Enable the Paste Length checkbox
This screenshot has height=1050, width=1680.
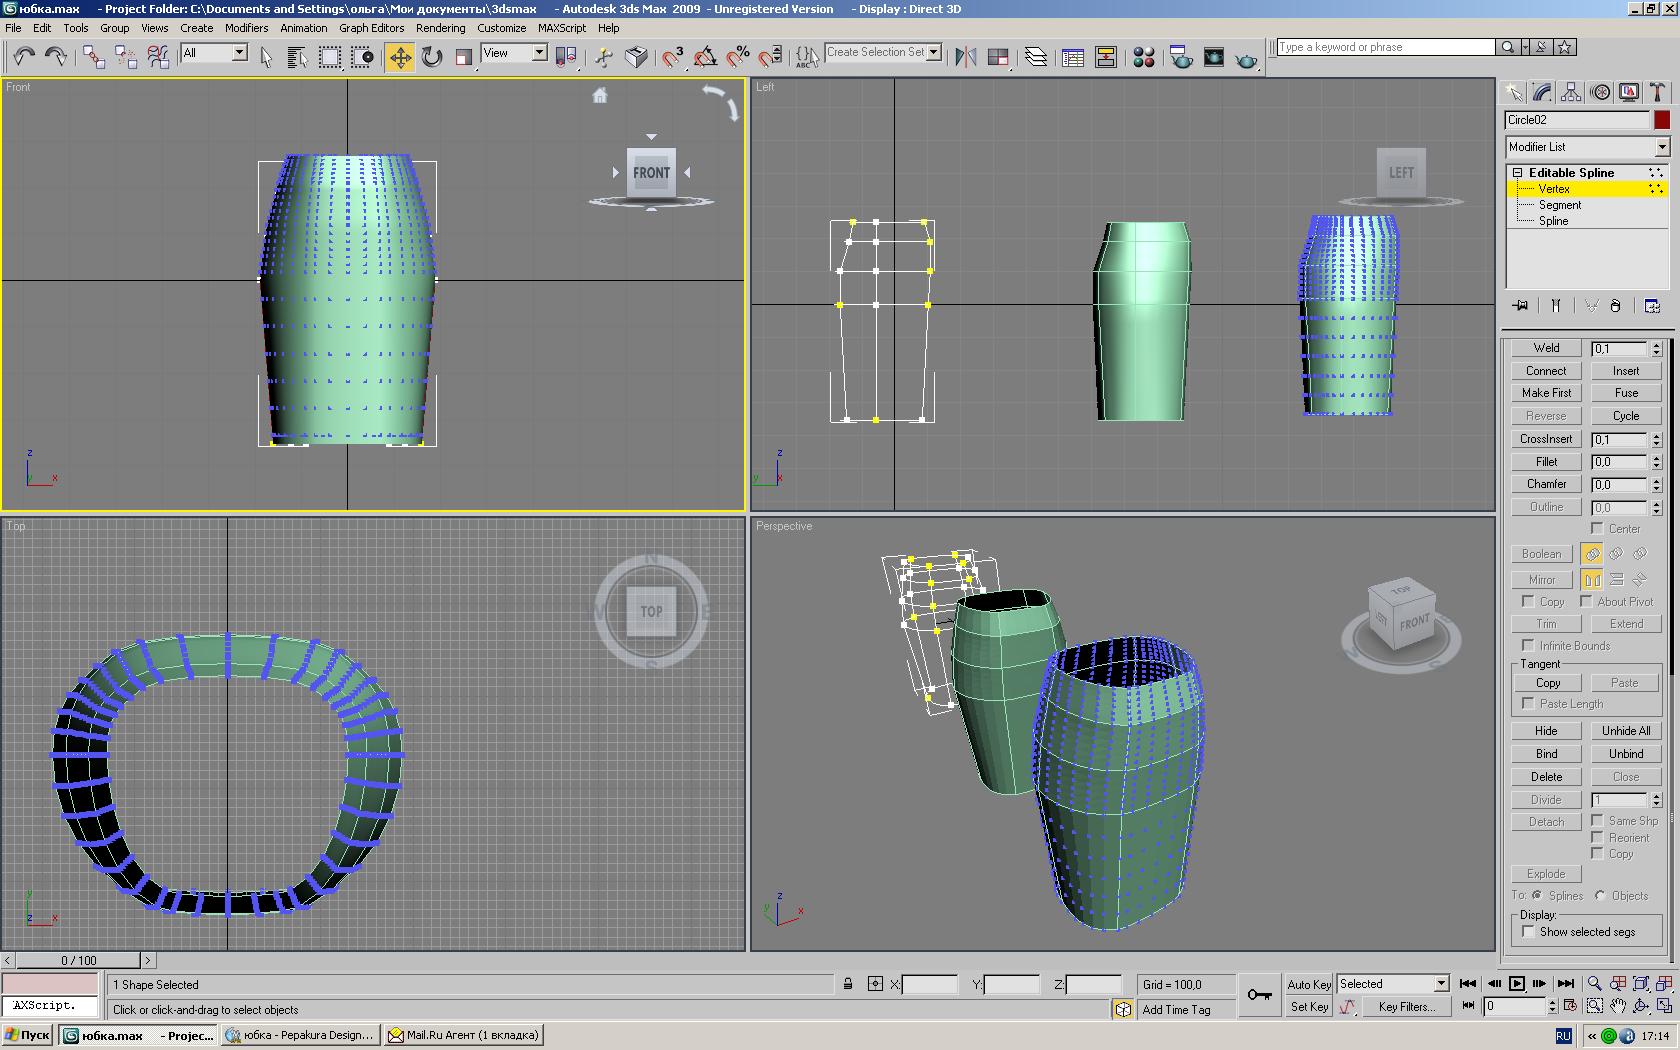tap(1528, 704)
